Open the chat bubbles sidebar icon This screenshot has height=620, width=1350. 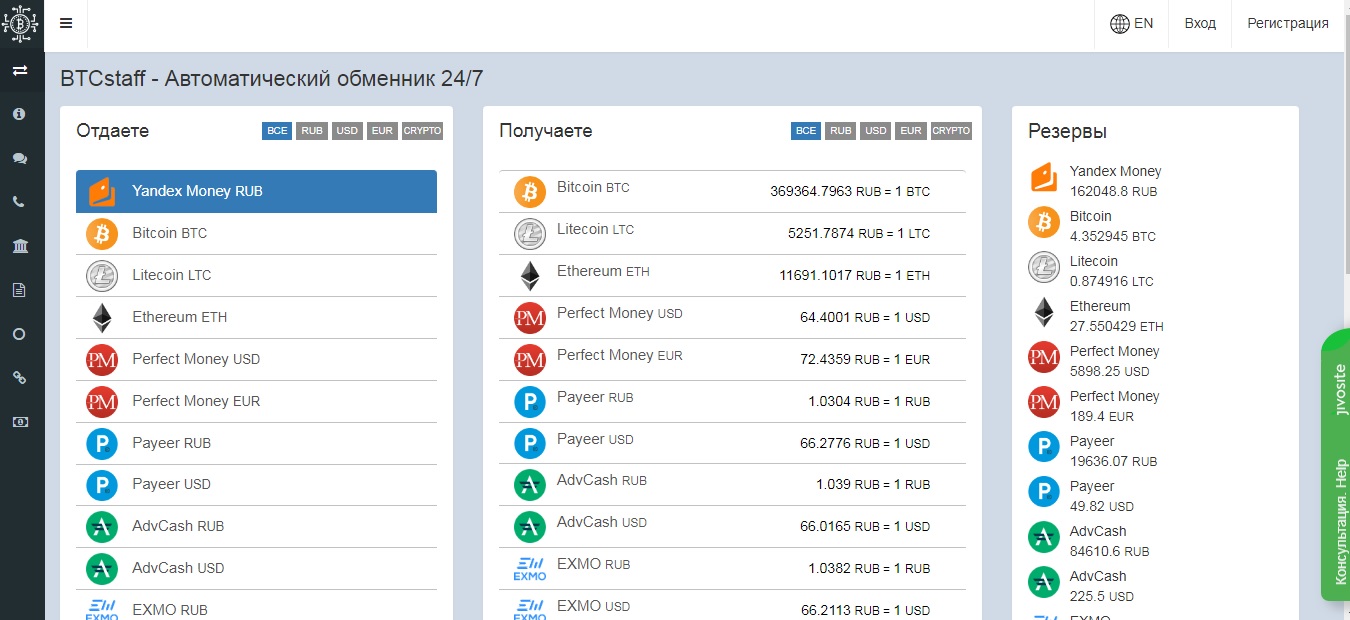[x=19, y=158]
